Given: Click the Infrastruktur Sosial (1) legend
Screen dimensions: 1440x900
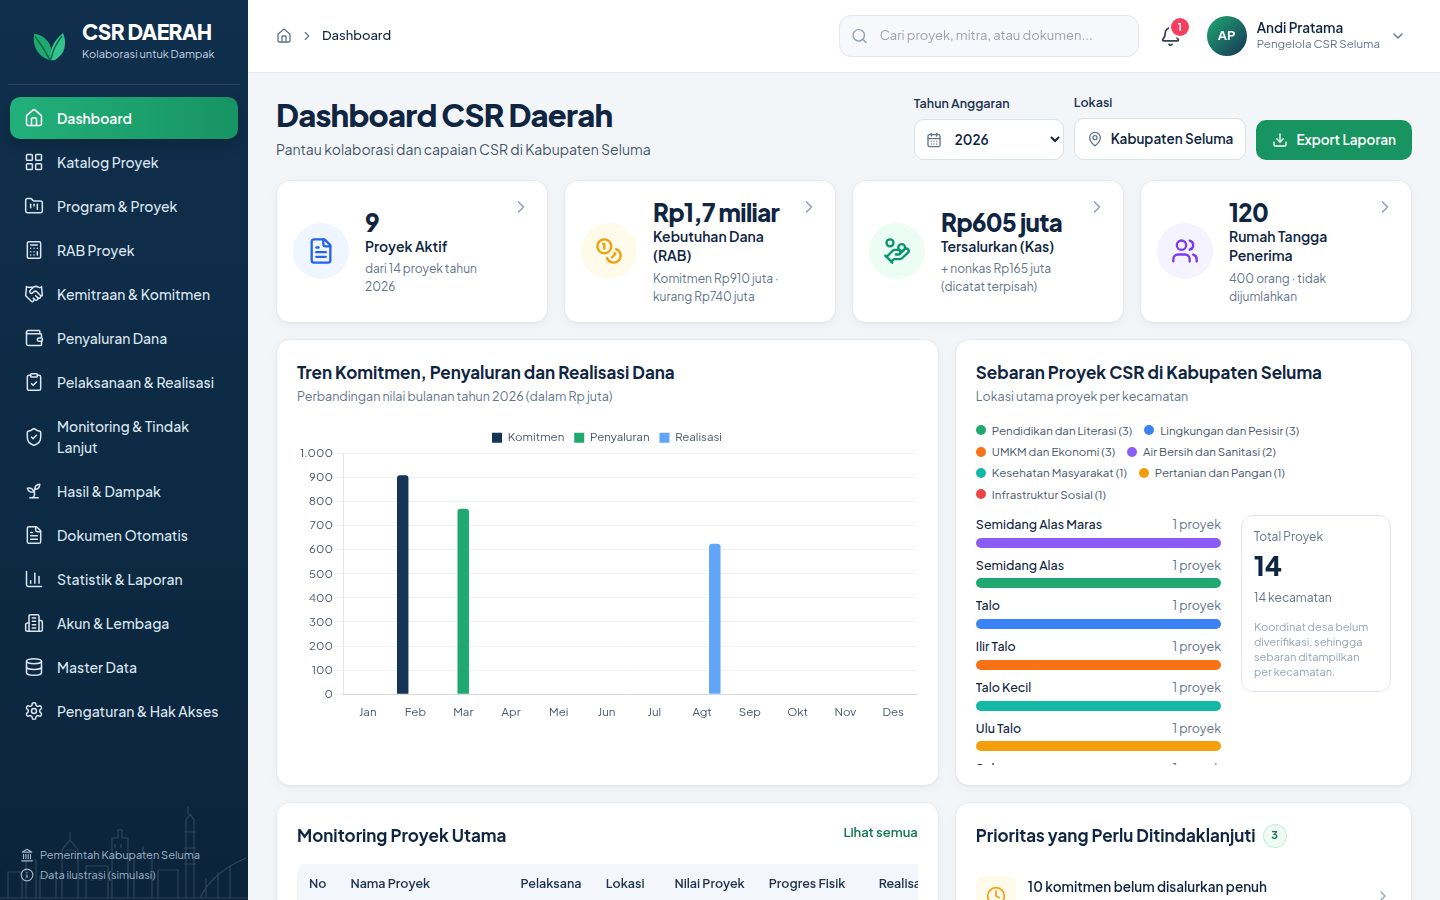Looking at the screenshot, I should tap(1041, 495).
